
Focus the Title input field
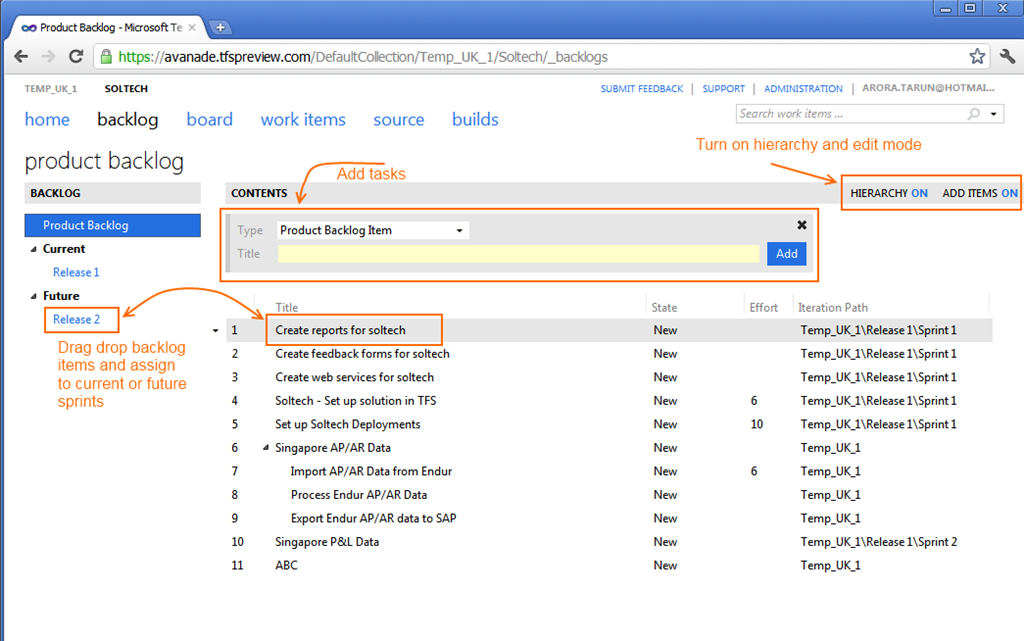pyautogui.click(x=519, y=254)
